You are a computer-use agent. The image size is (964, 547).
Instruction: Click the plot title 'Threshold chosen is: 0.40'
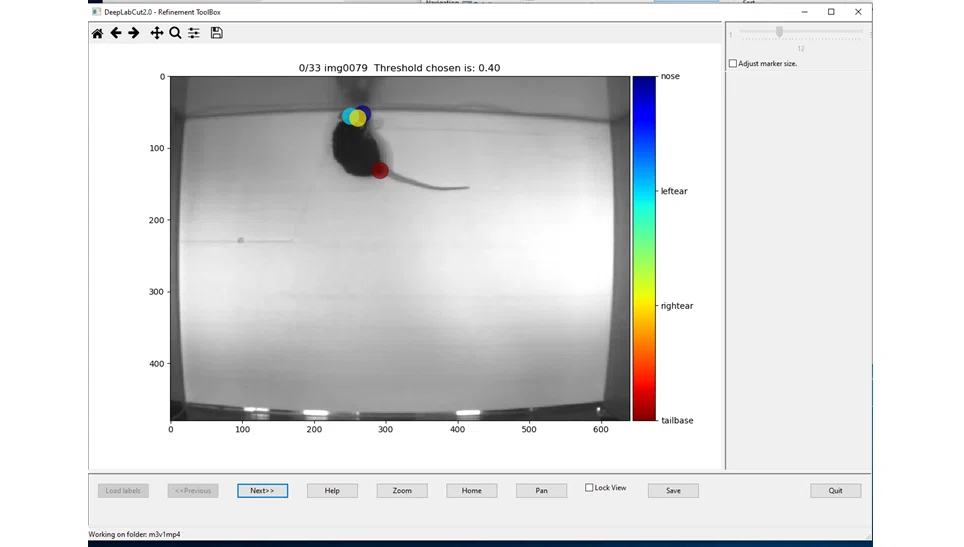437,68
